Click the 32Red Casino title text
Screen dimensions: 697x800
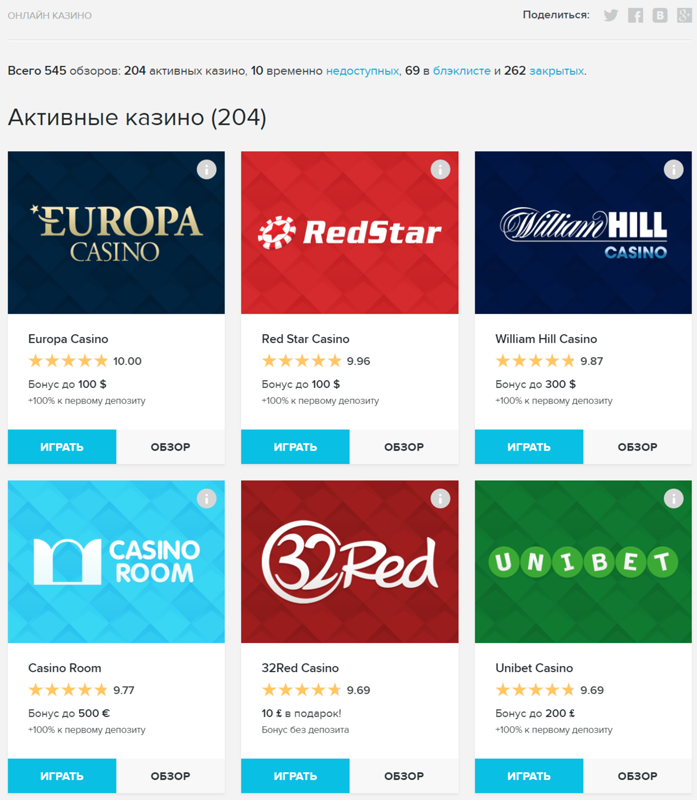300,668
